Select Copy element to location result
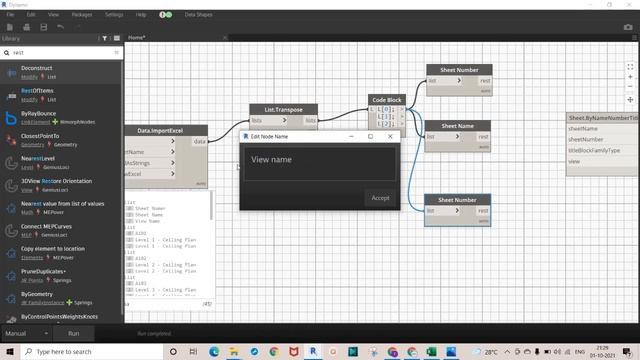The image size is (640, 360). click(61, 253)
